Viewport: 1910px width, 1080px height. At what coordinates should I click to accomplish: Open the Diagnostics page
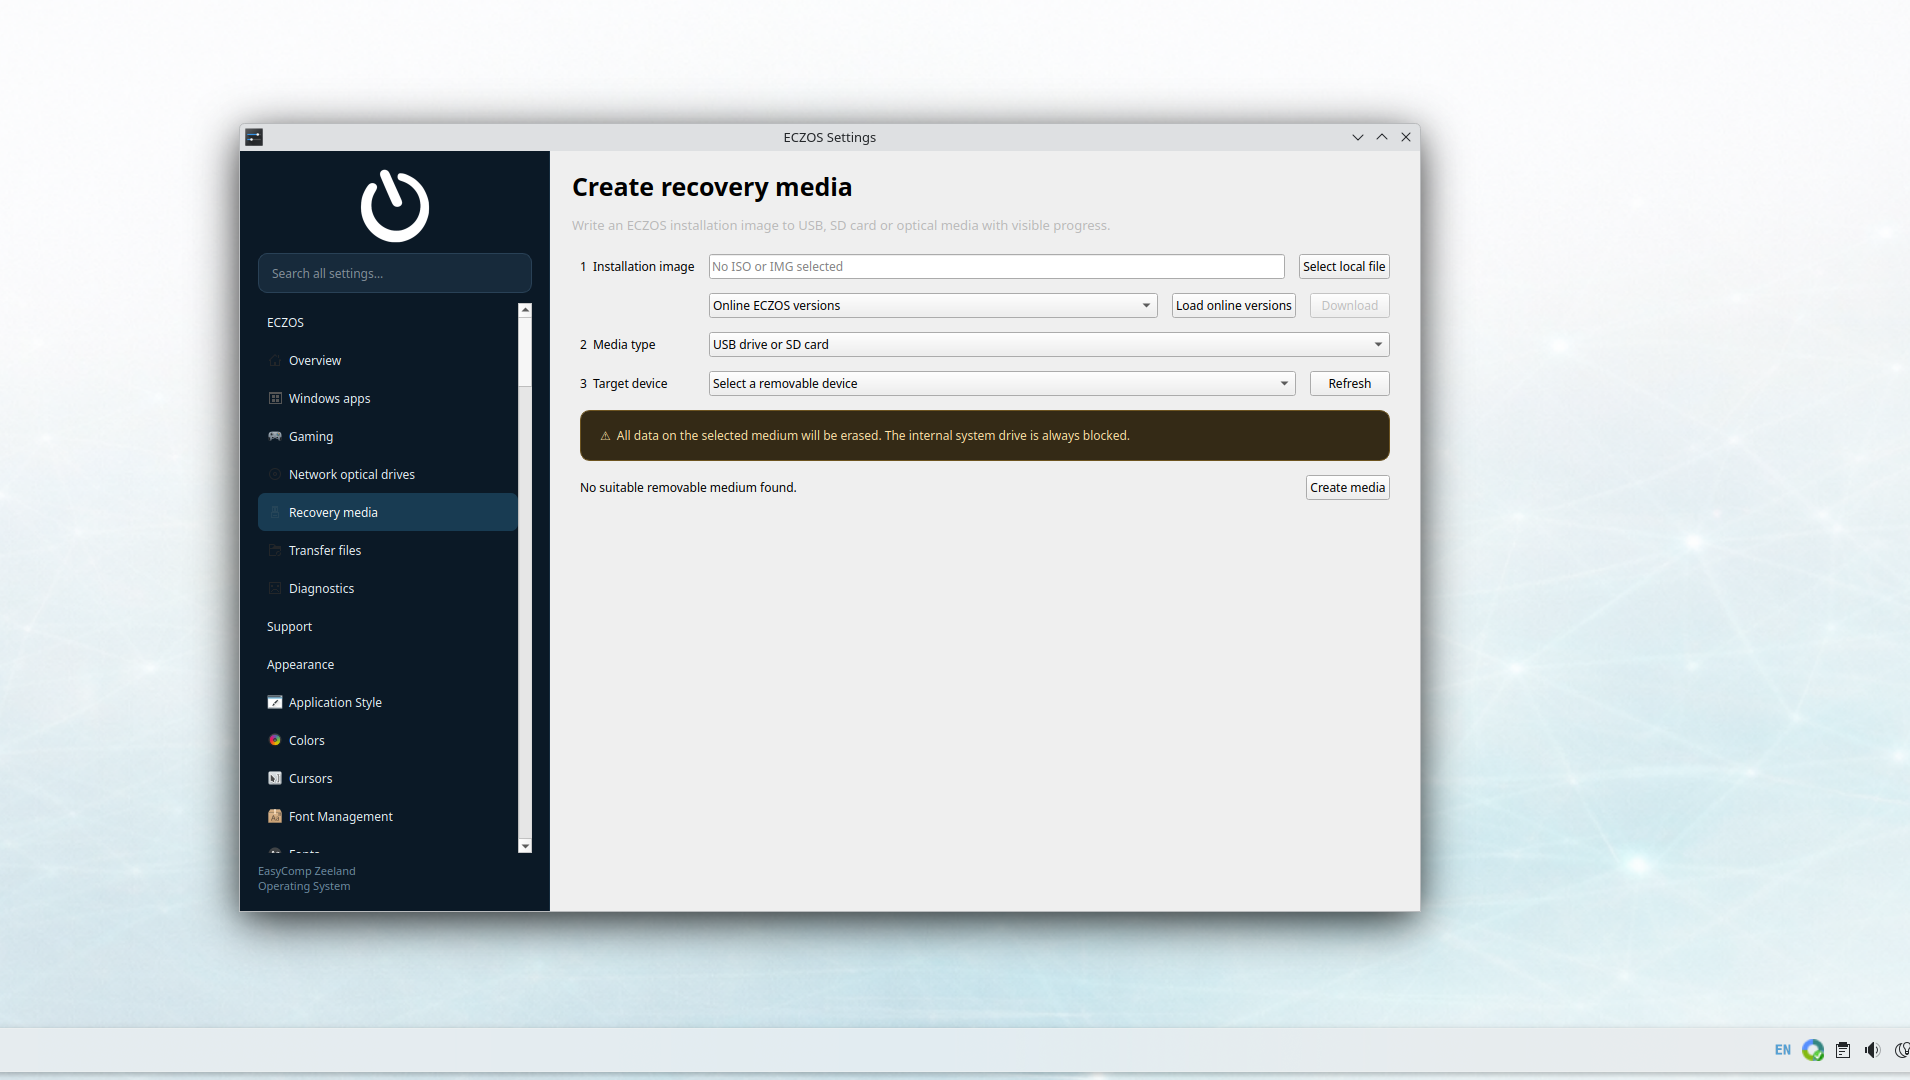[x=388, y=588]
